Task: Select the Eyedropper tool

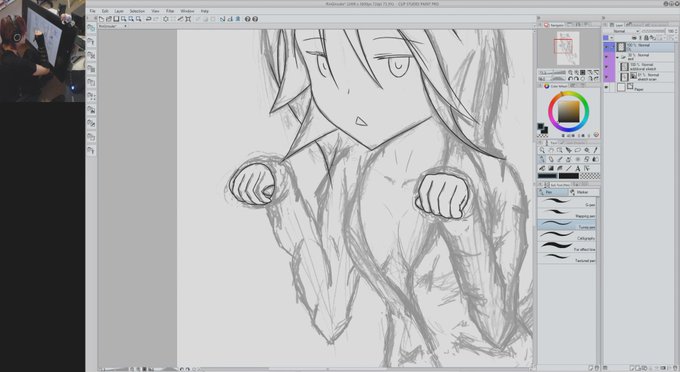Action: 595,150
